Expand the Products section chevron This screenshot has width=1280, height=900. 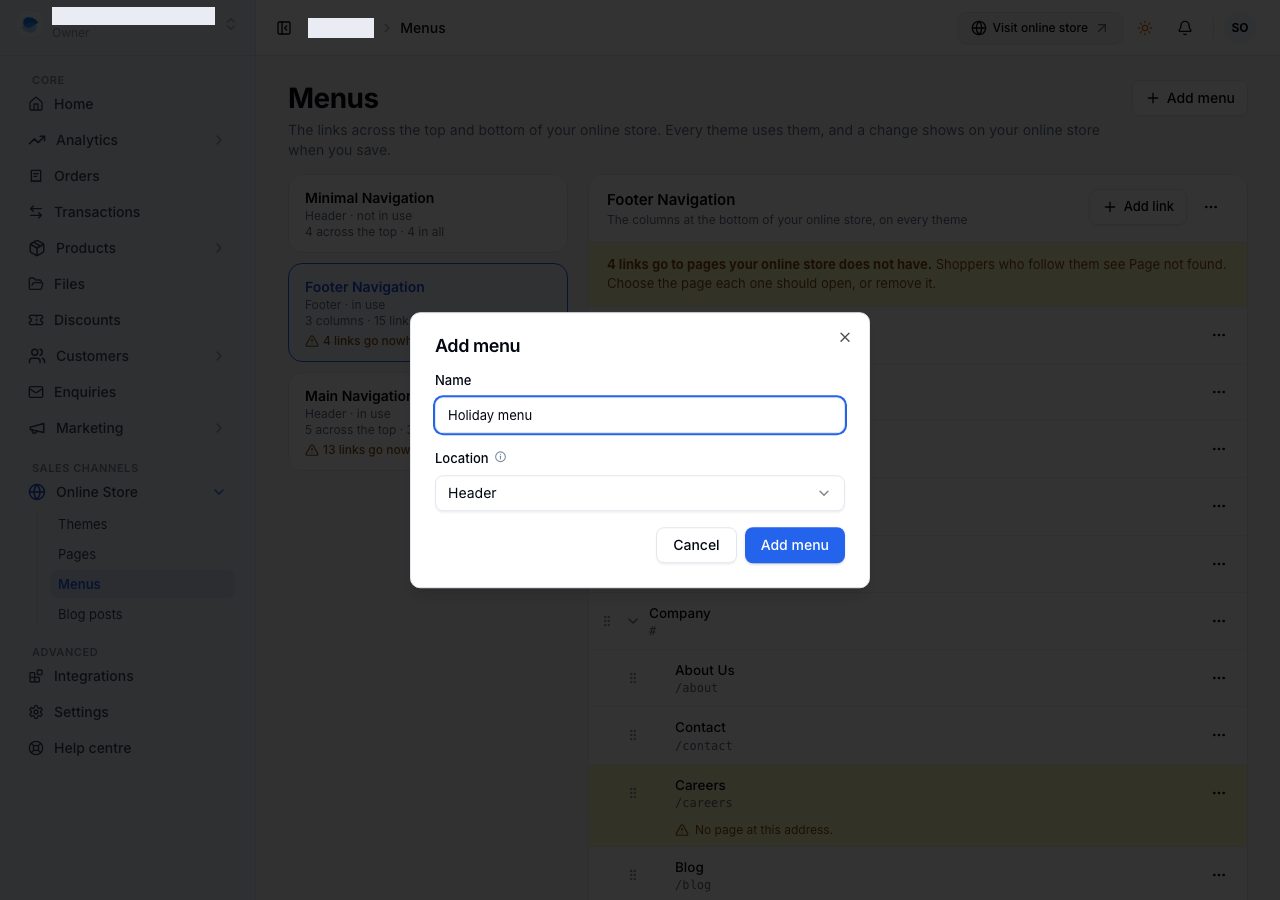tap(219, 248)
